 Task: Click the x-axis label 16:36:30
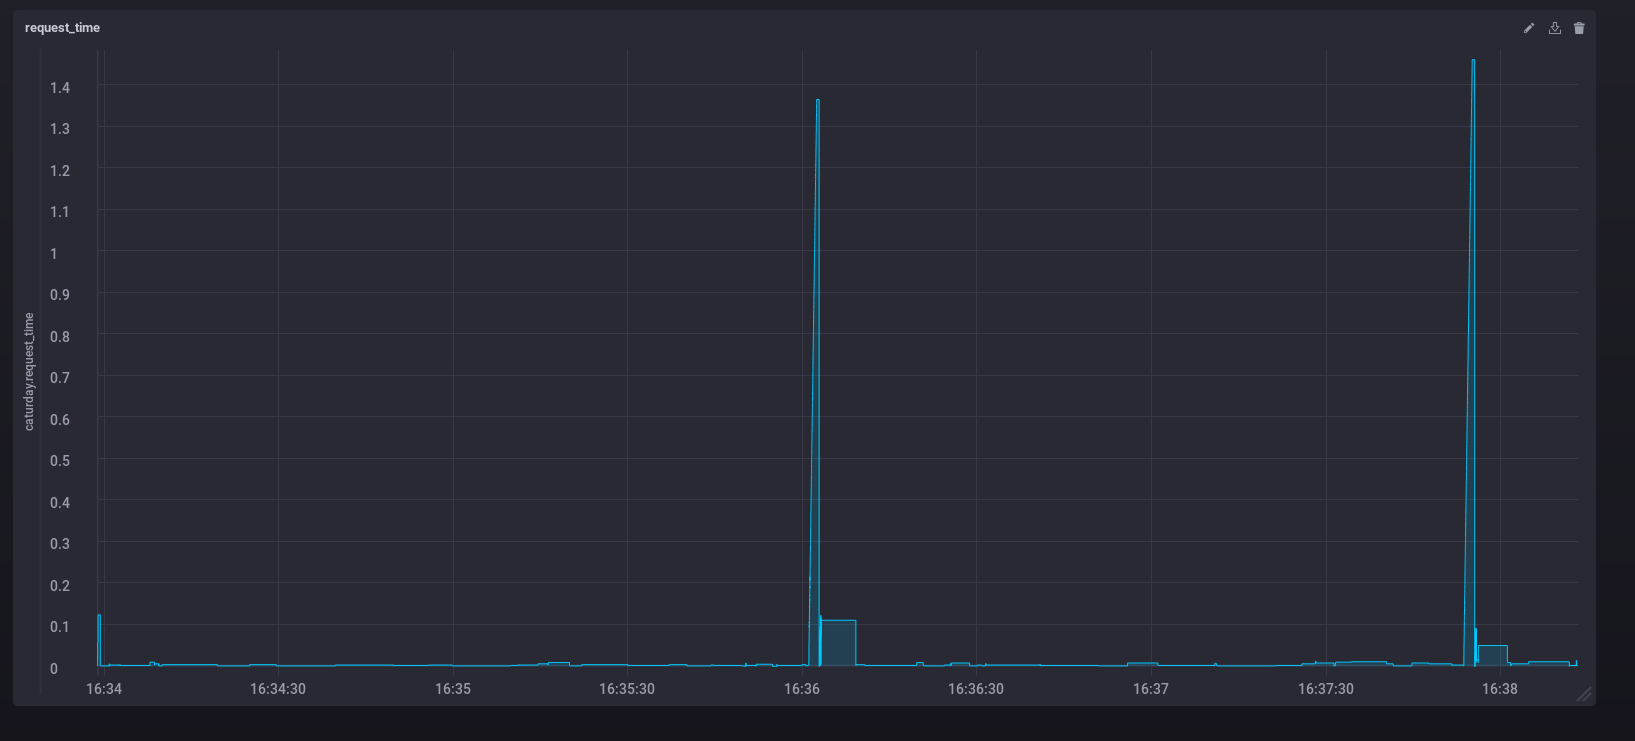pos(976,689)
